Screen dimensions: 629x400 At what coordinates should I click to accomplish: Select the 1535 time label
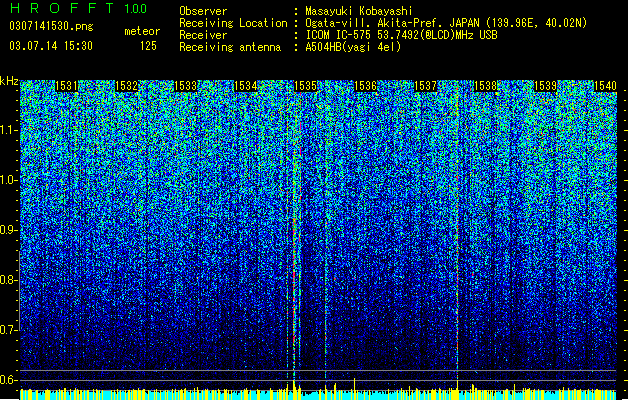(306, 86)
